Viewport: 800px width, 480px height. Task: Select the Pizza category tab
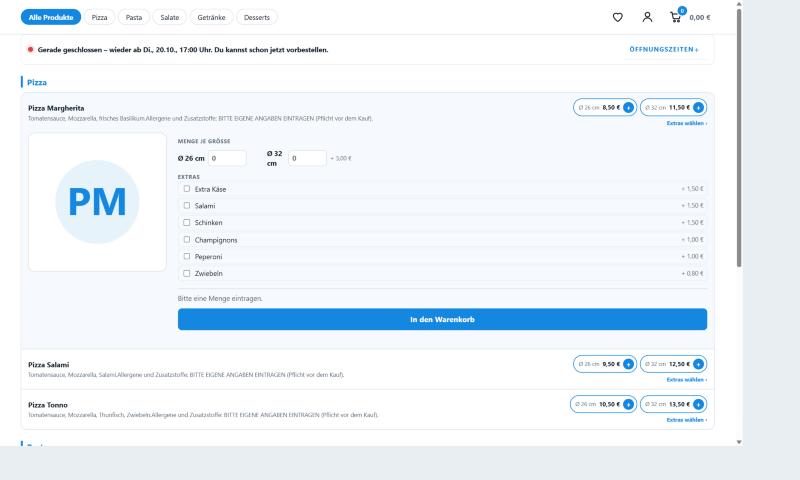[99, 17]
